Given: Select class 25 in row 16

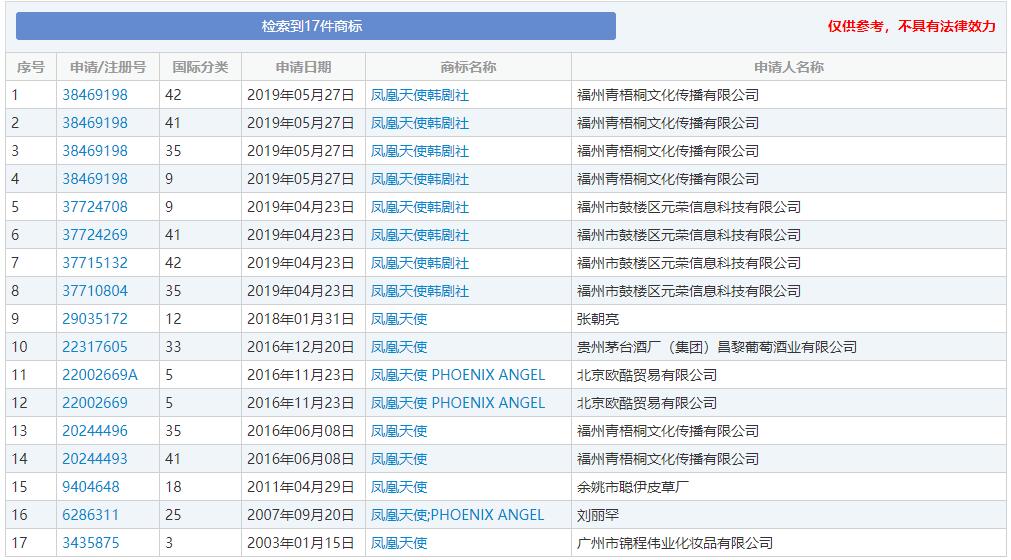Looking at the screenshot, I should (x=173, y=515).
